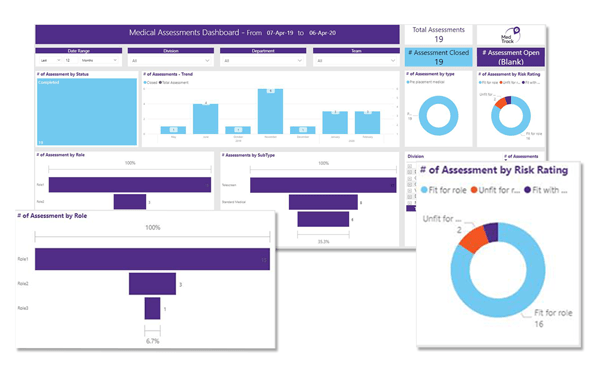Select the Completed tile in Assessment by Status
This screenshot has height=377, width=600.
87,112
